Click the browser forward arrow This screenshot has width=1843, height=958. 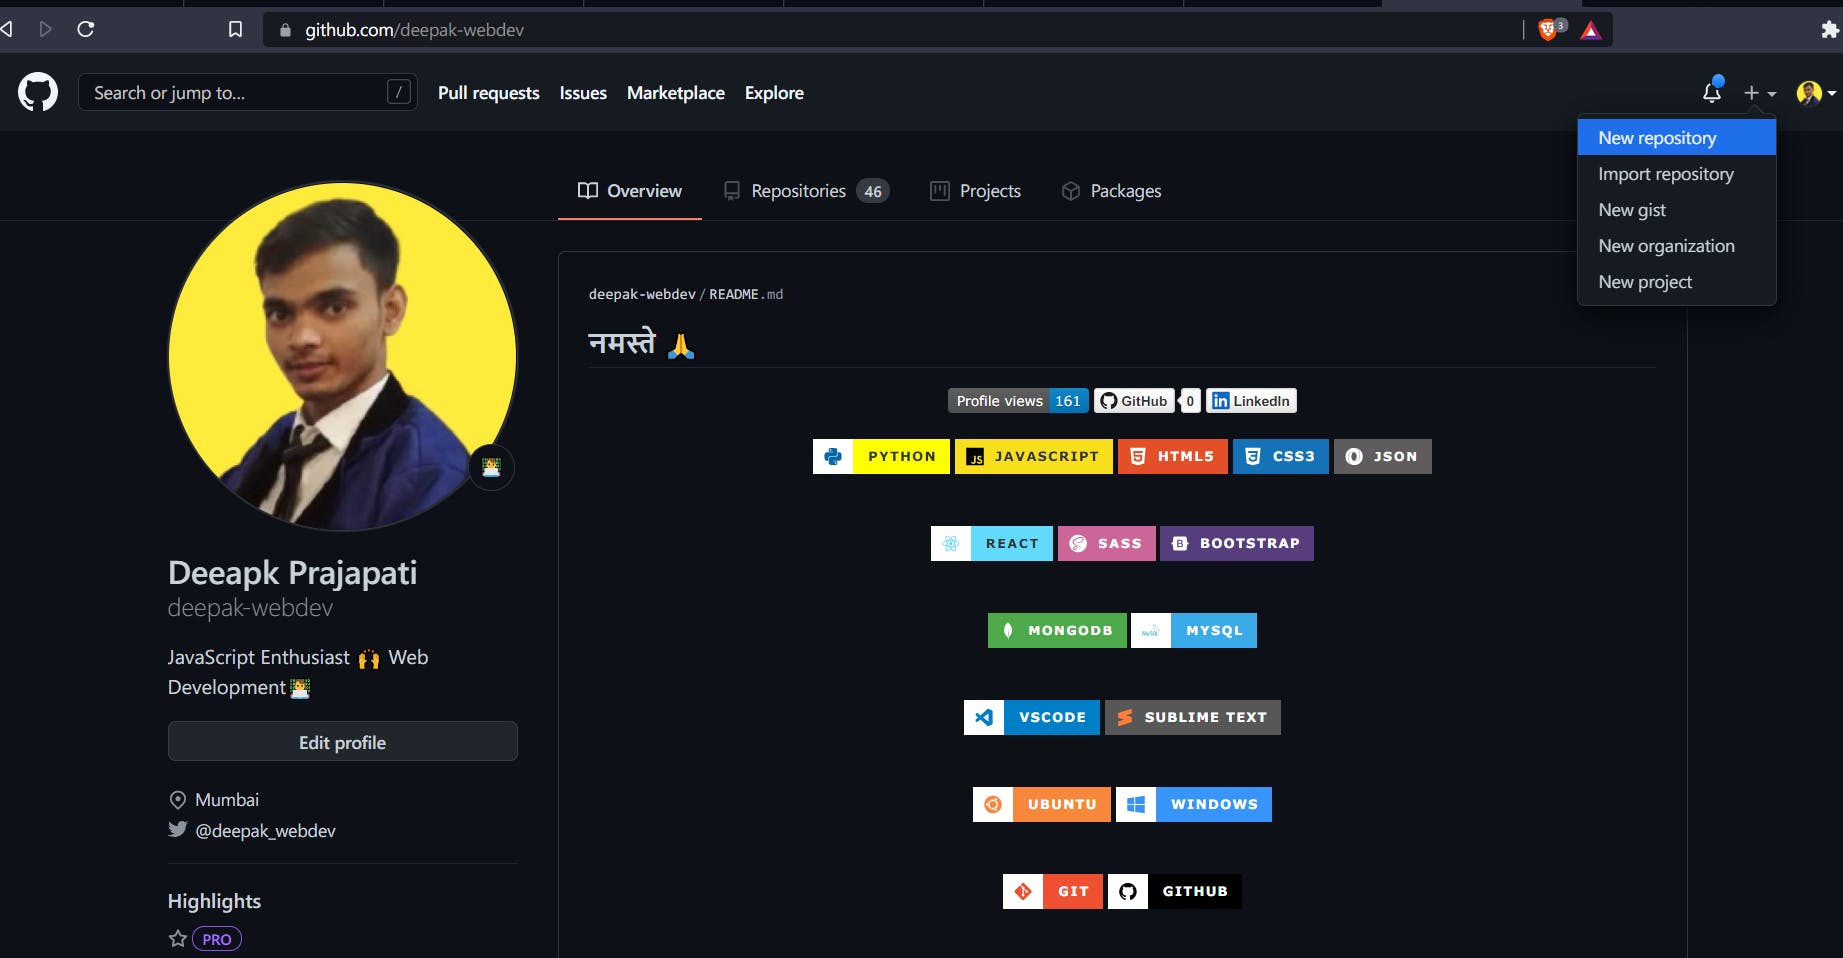[x=45, y=29]
